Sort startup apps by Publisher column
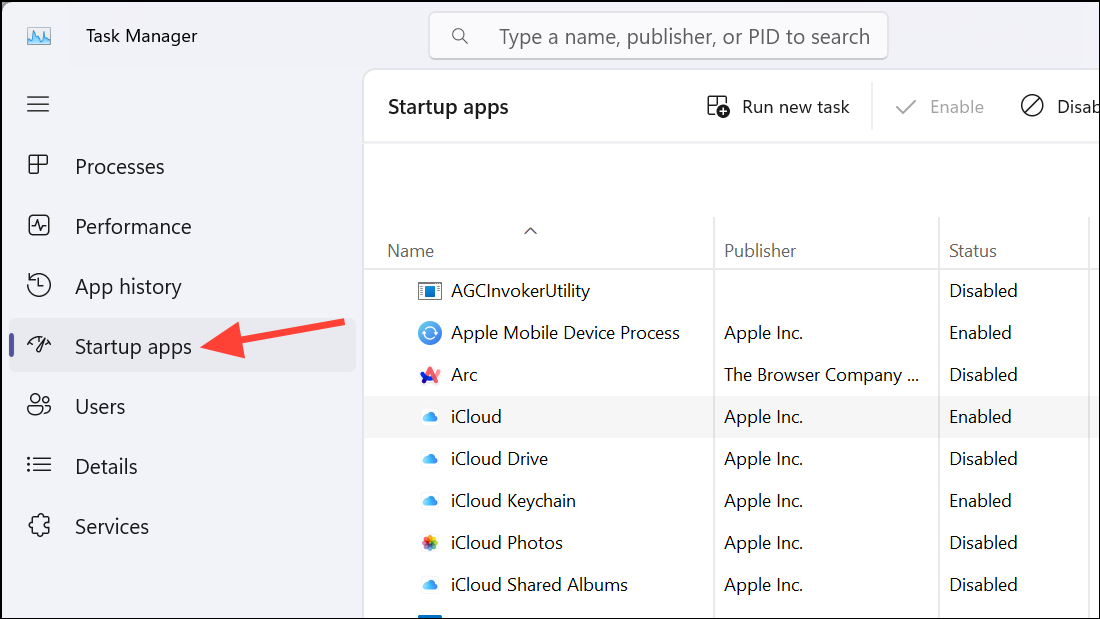1100x619 pixels. [x=760, y=251]
